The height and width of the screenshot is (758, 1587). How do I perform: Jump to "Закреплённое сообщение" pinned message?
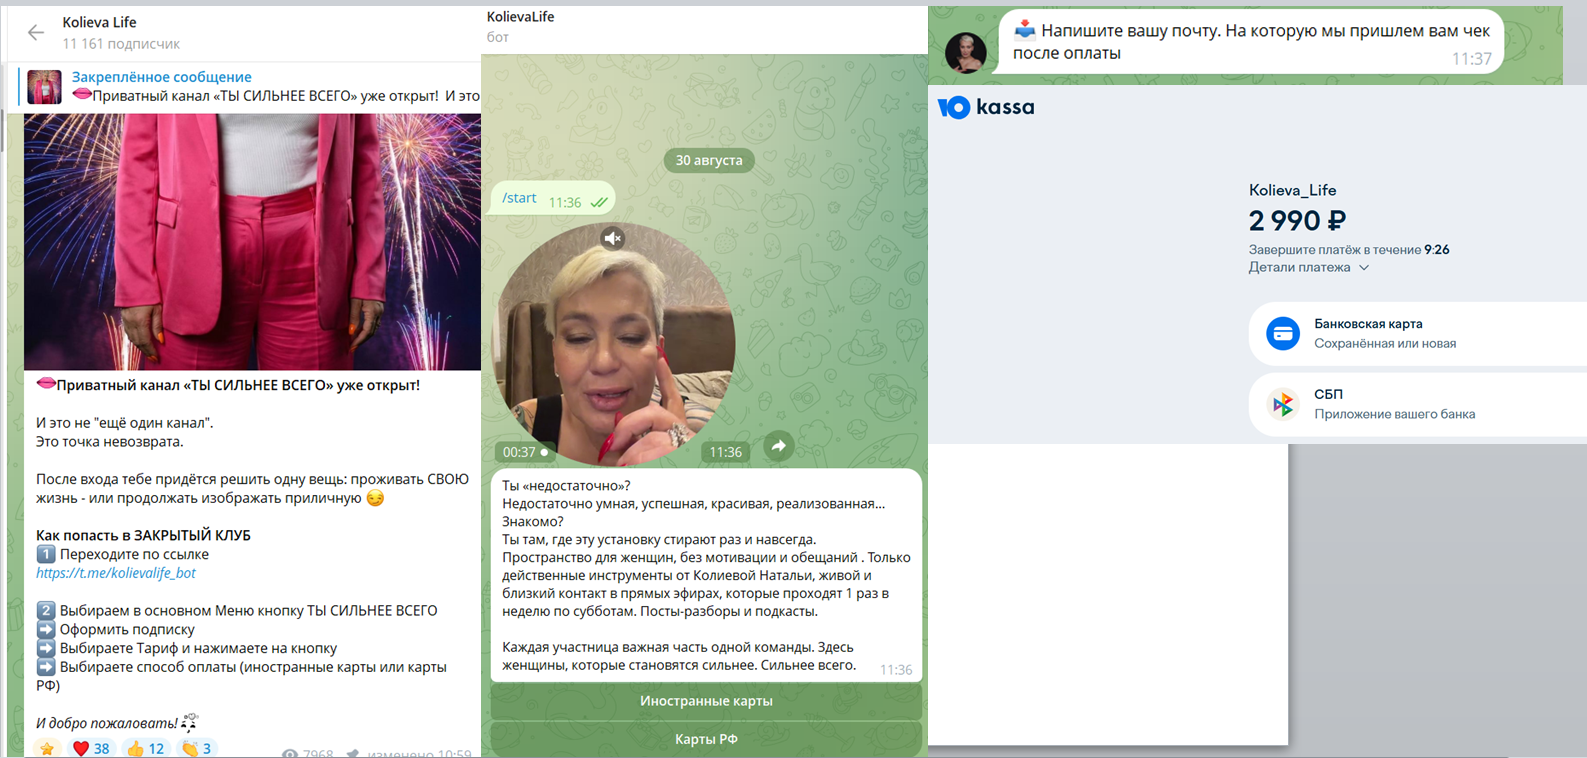coord(161,77)
